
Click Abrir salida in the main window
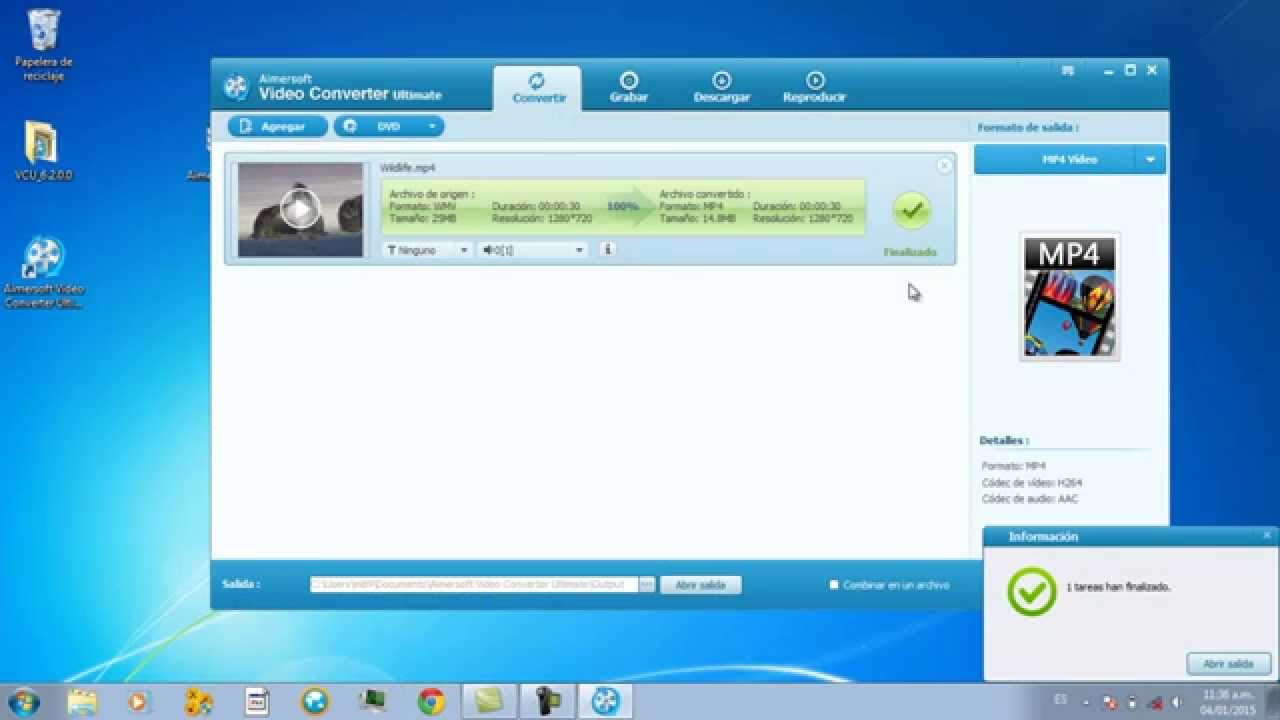coord(701,585)
